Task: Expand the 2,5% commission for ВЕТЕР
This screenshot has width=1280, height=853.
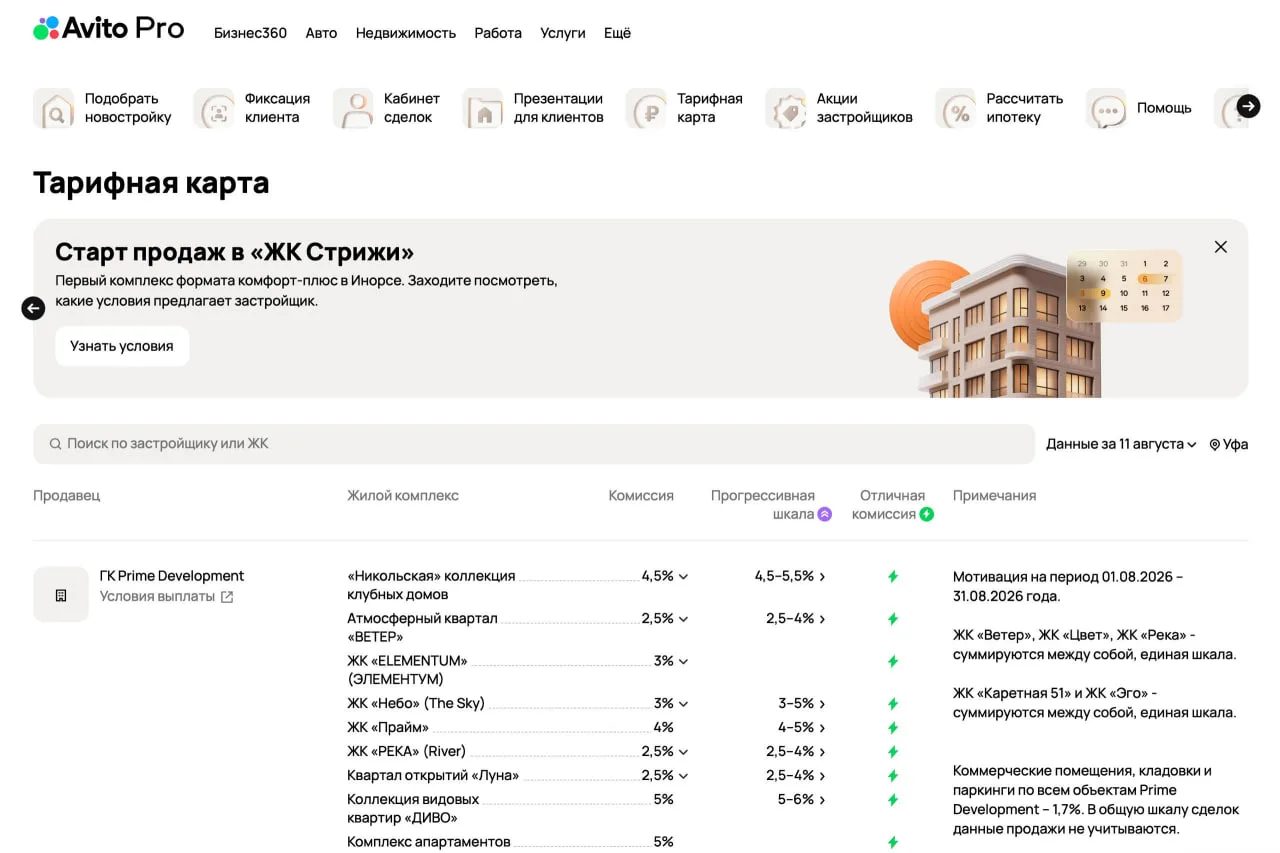Action: point(665,618)
